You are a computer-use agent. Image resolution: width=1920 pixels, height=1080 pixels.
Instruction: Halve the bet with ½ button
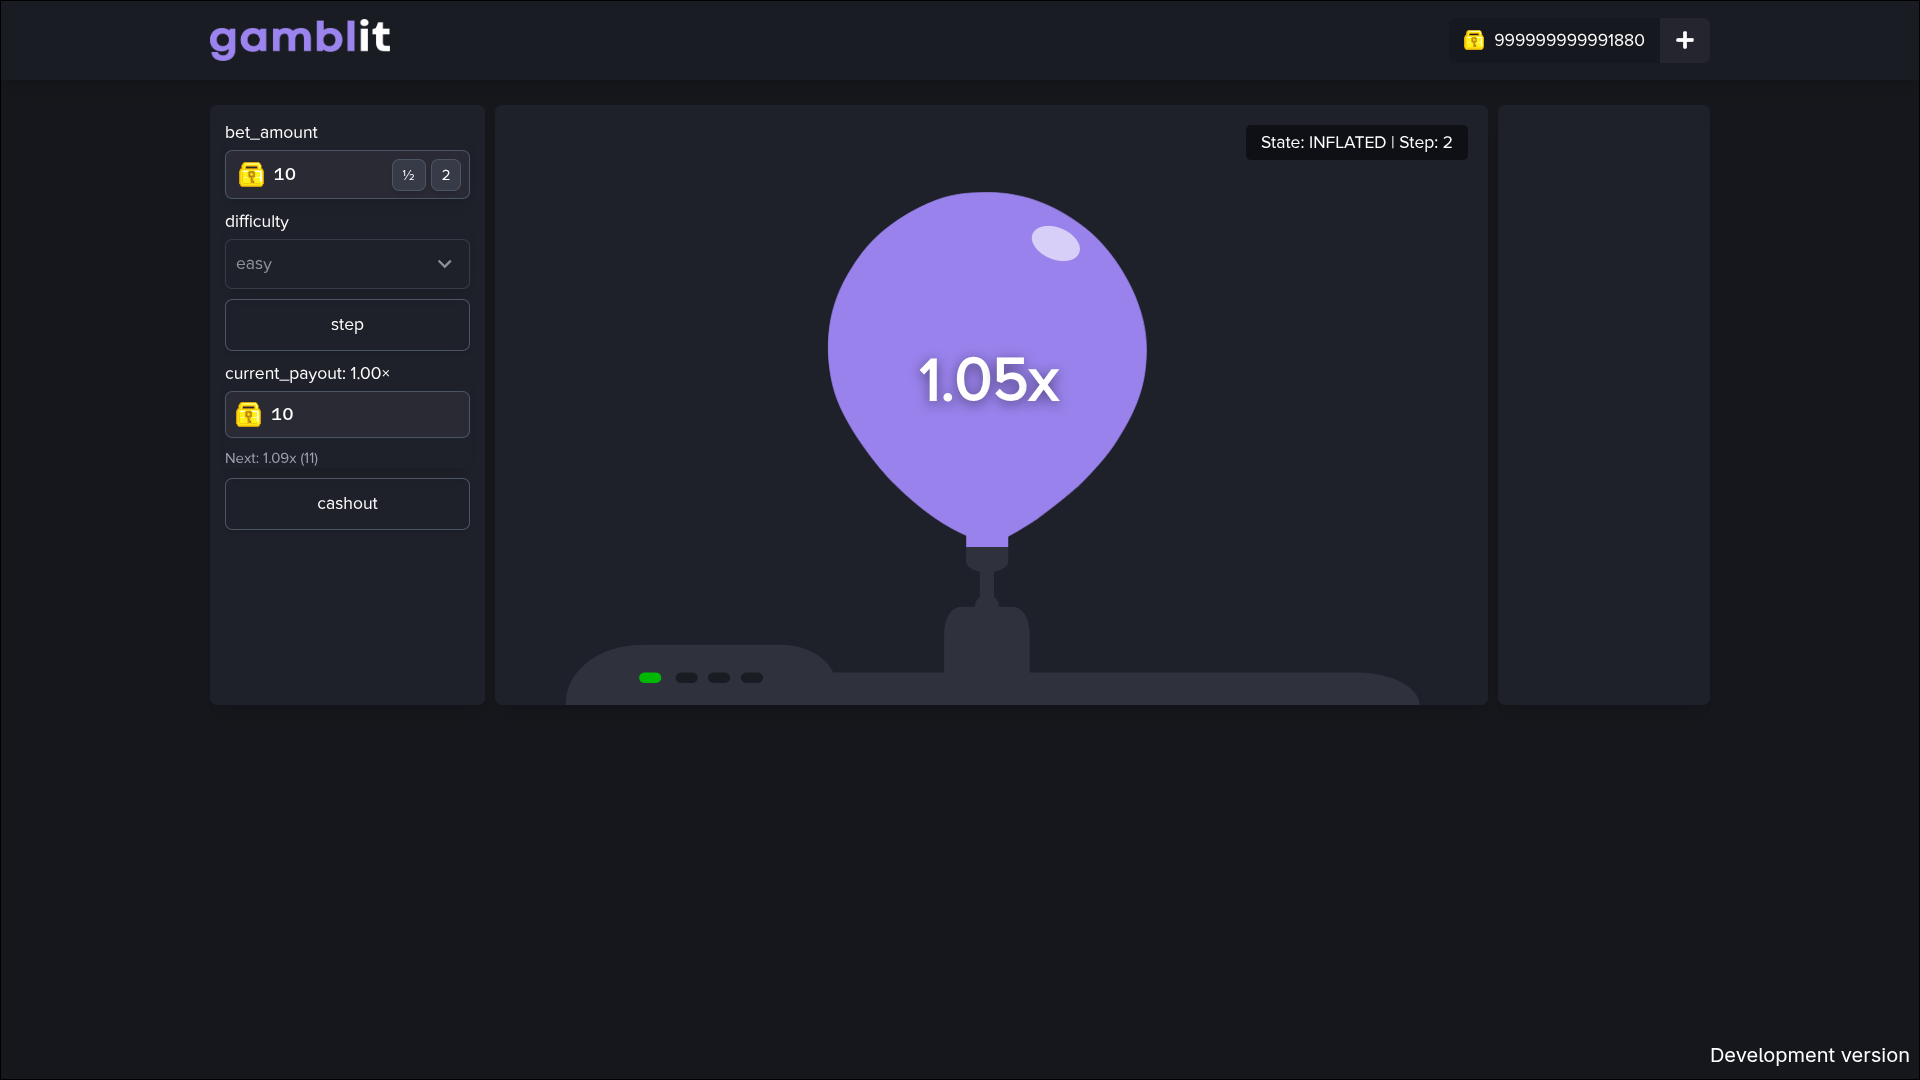pos(408,175)
